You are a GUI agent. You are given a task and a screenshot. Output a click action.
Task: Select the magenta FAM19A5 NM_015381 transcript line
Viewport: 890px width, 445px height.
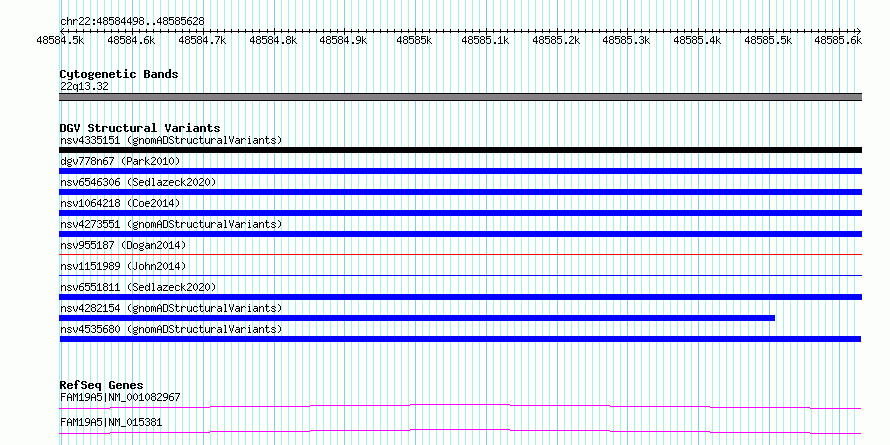click(x=461, y=431)
